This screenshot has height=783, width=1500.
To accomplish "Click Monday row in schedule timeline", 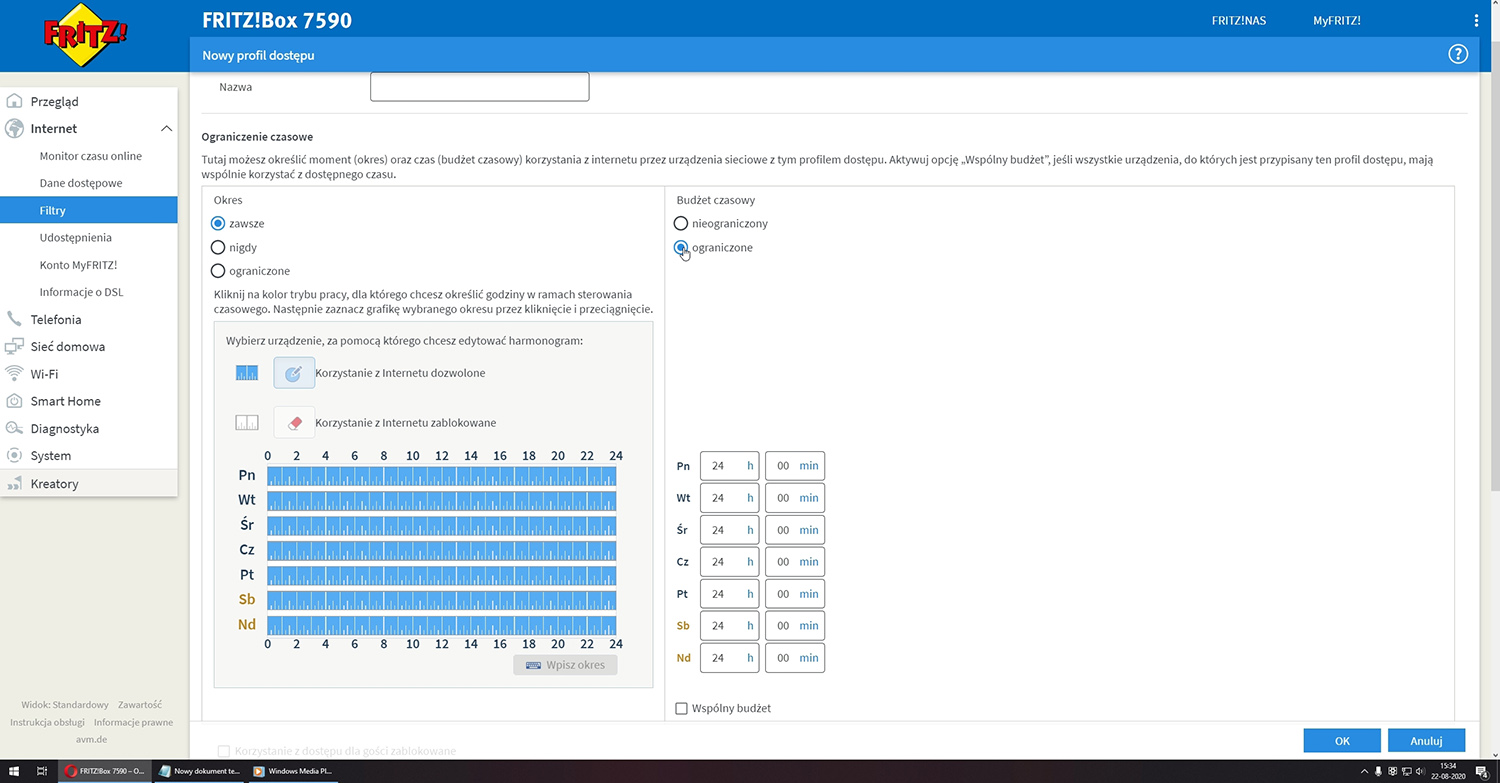I will point(441,476).
